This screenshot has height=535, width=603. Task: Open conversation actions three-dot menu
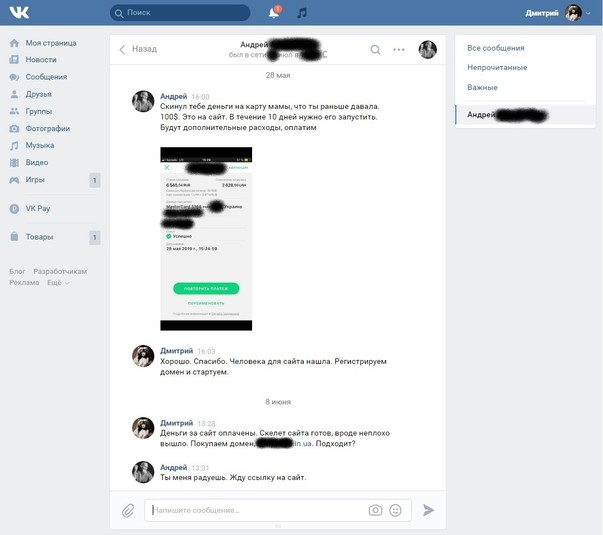[x=399, y=50]
